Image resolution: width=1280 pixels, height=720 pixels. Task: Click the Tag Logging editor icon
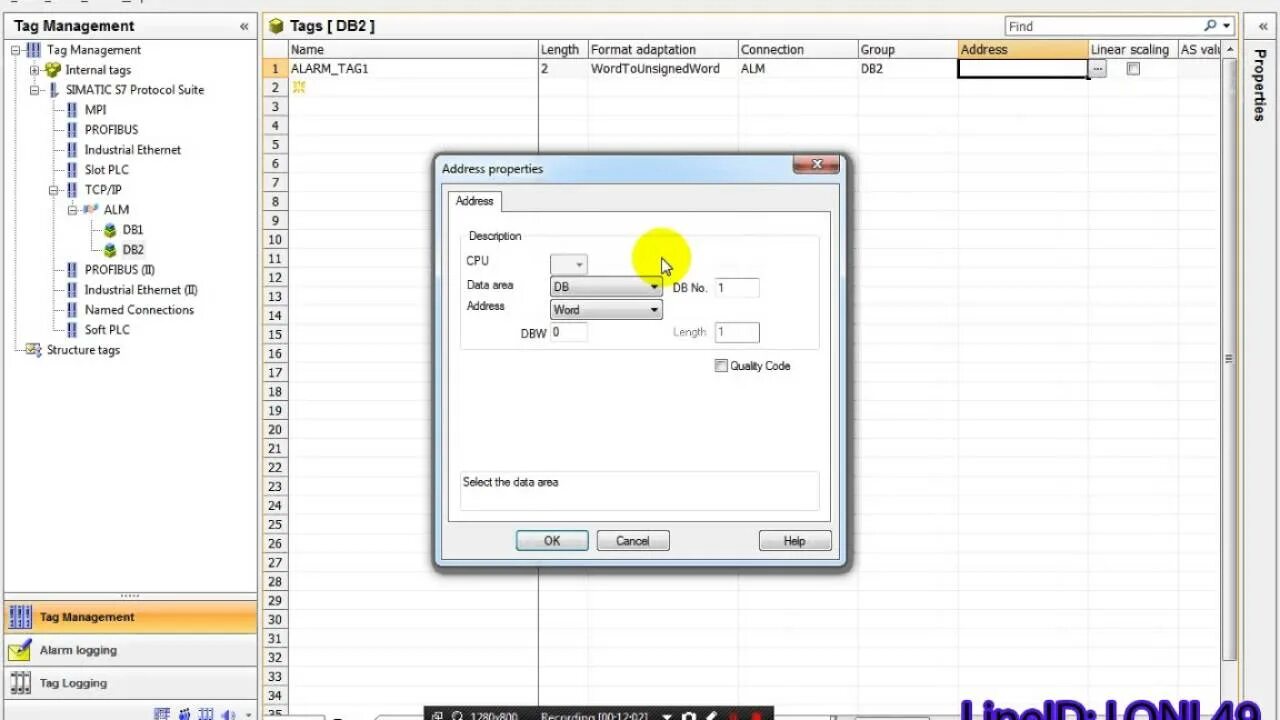tap(20, 683)
